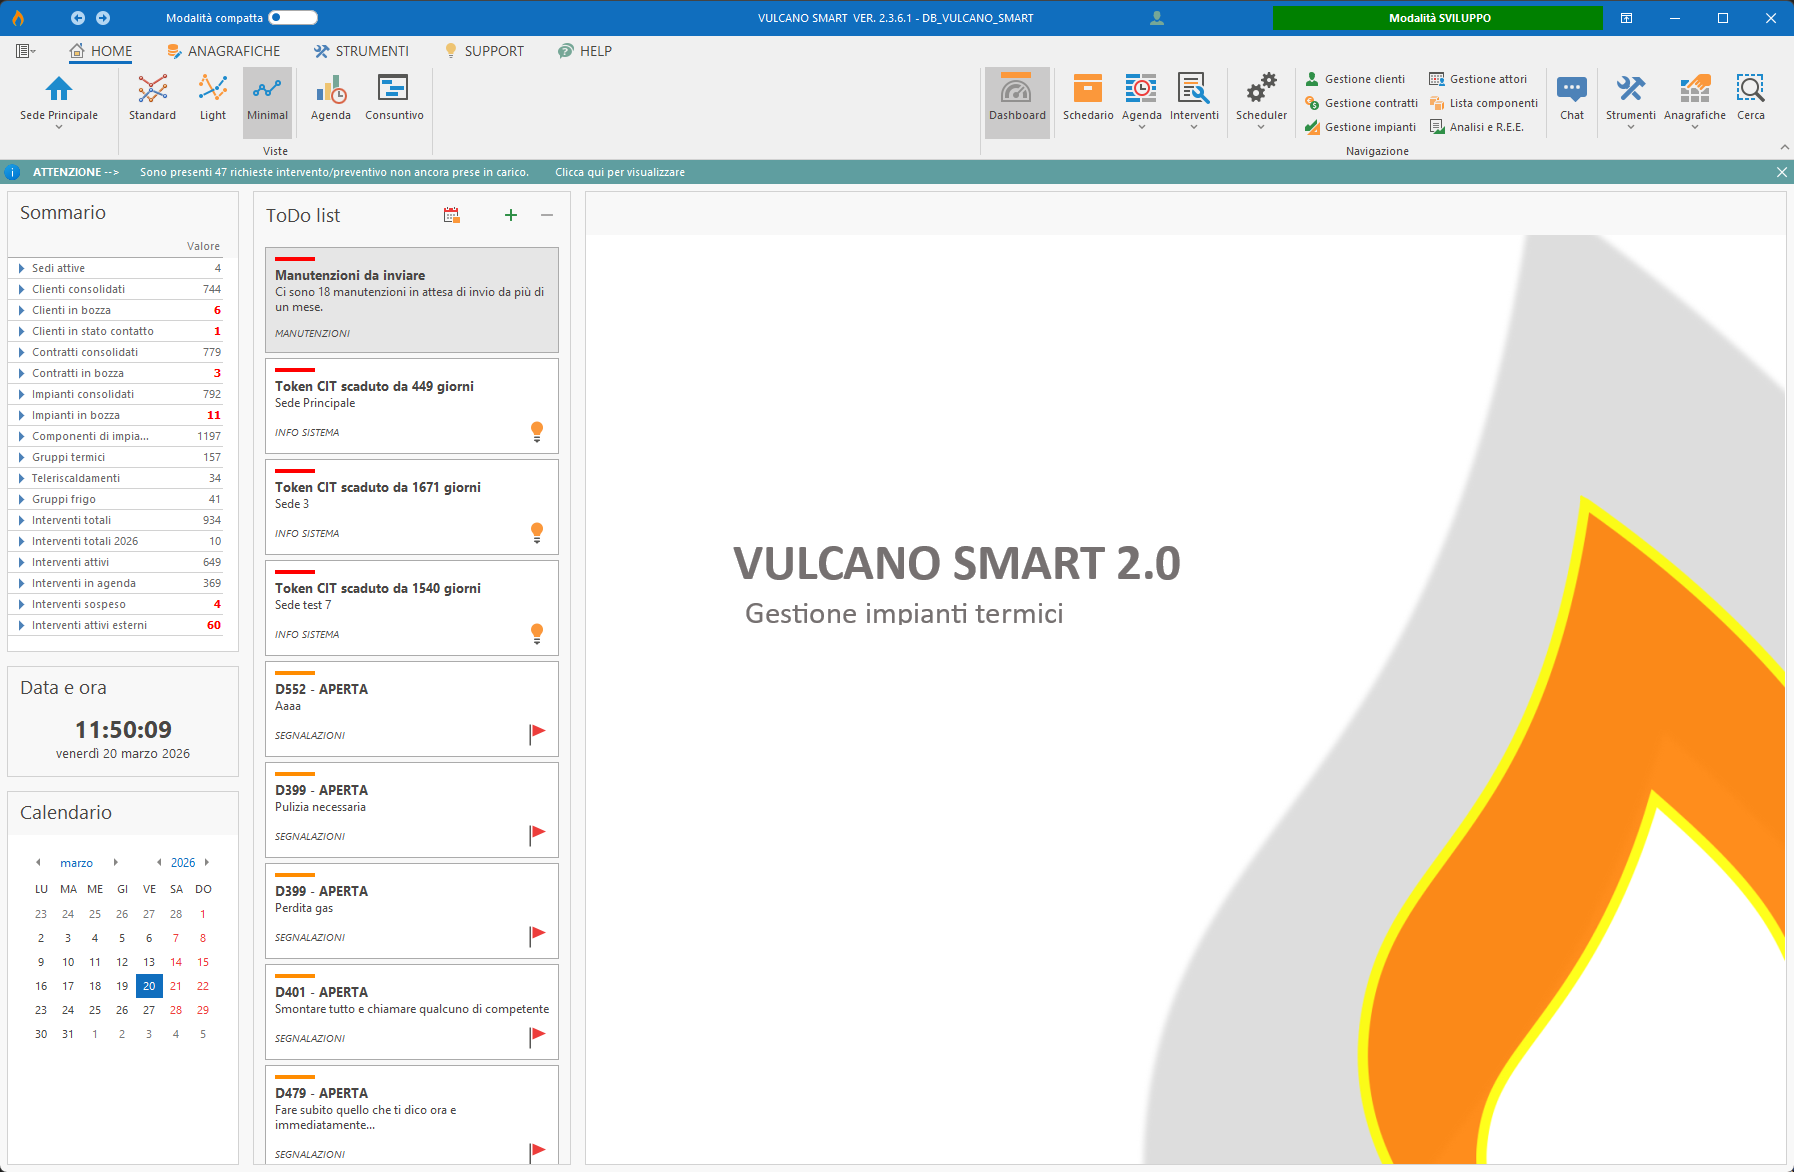Screen dimensions: 1794x1172
Task: Select day 25 in the Calendario
Action: [x=95, y=1010]
